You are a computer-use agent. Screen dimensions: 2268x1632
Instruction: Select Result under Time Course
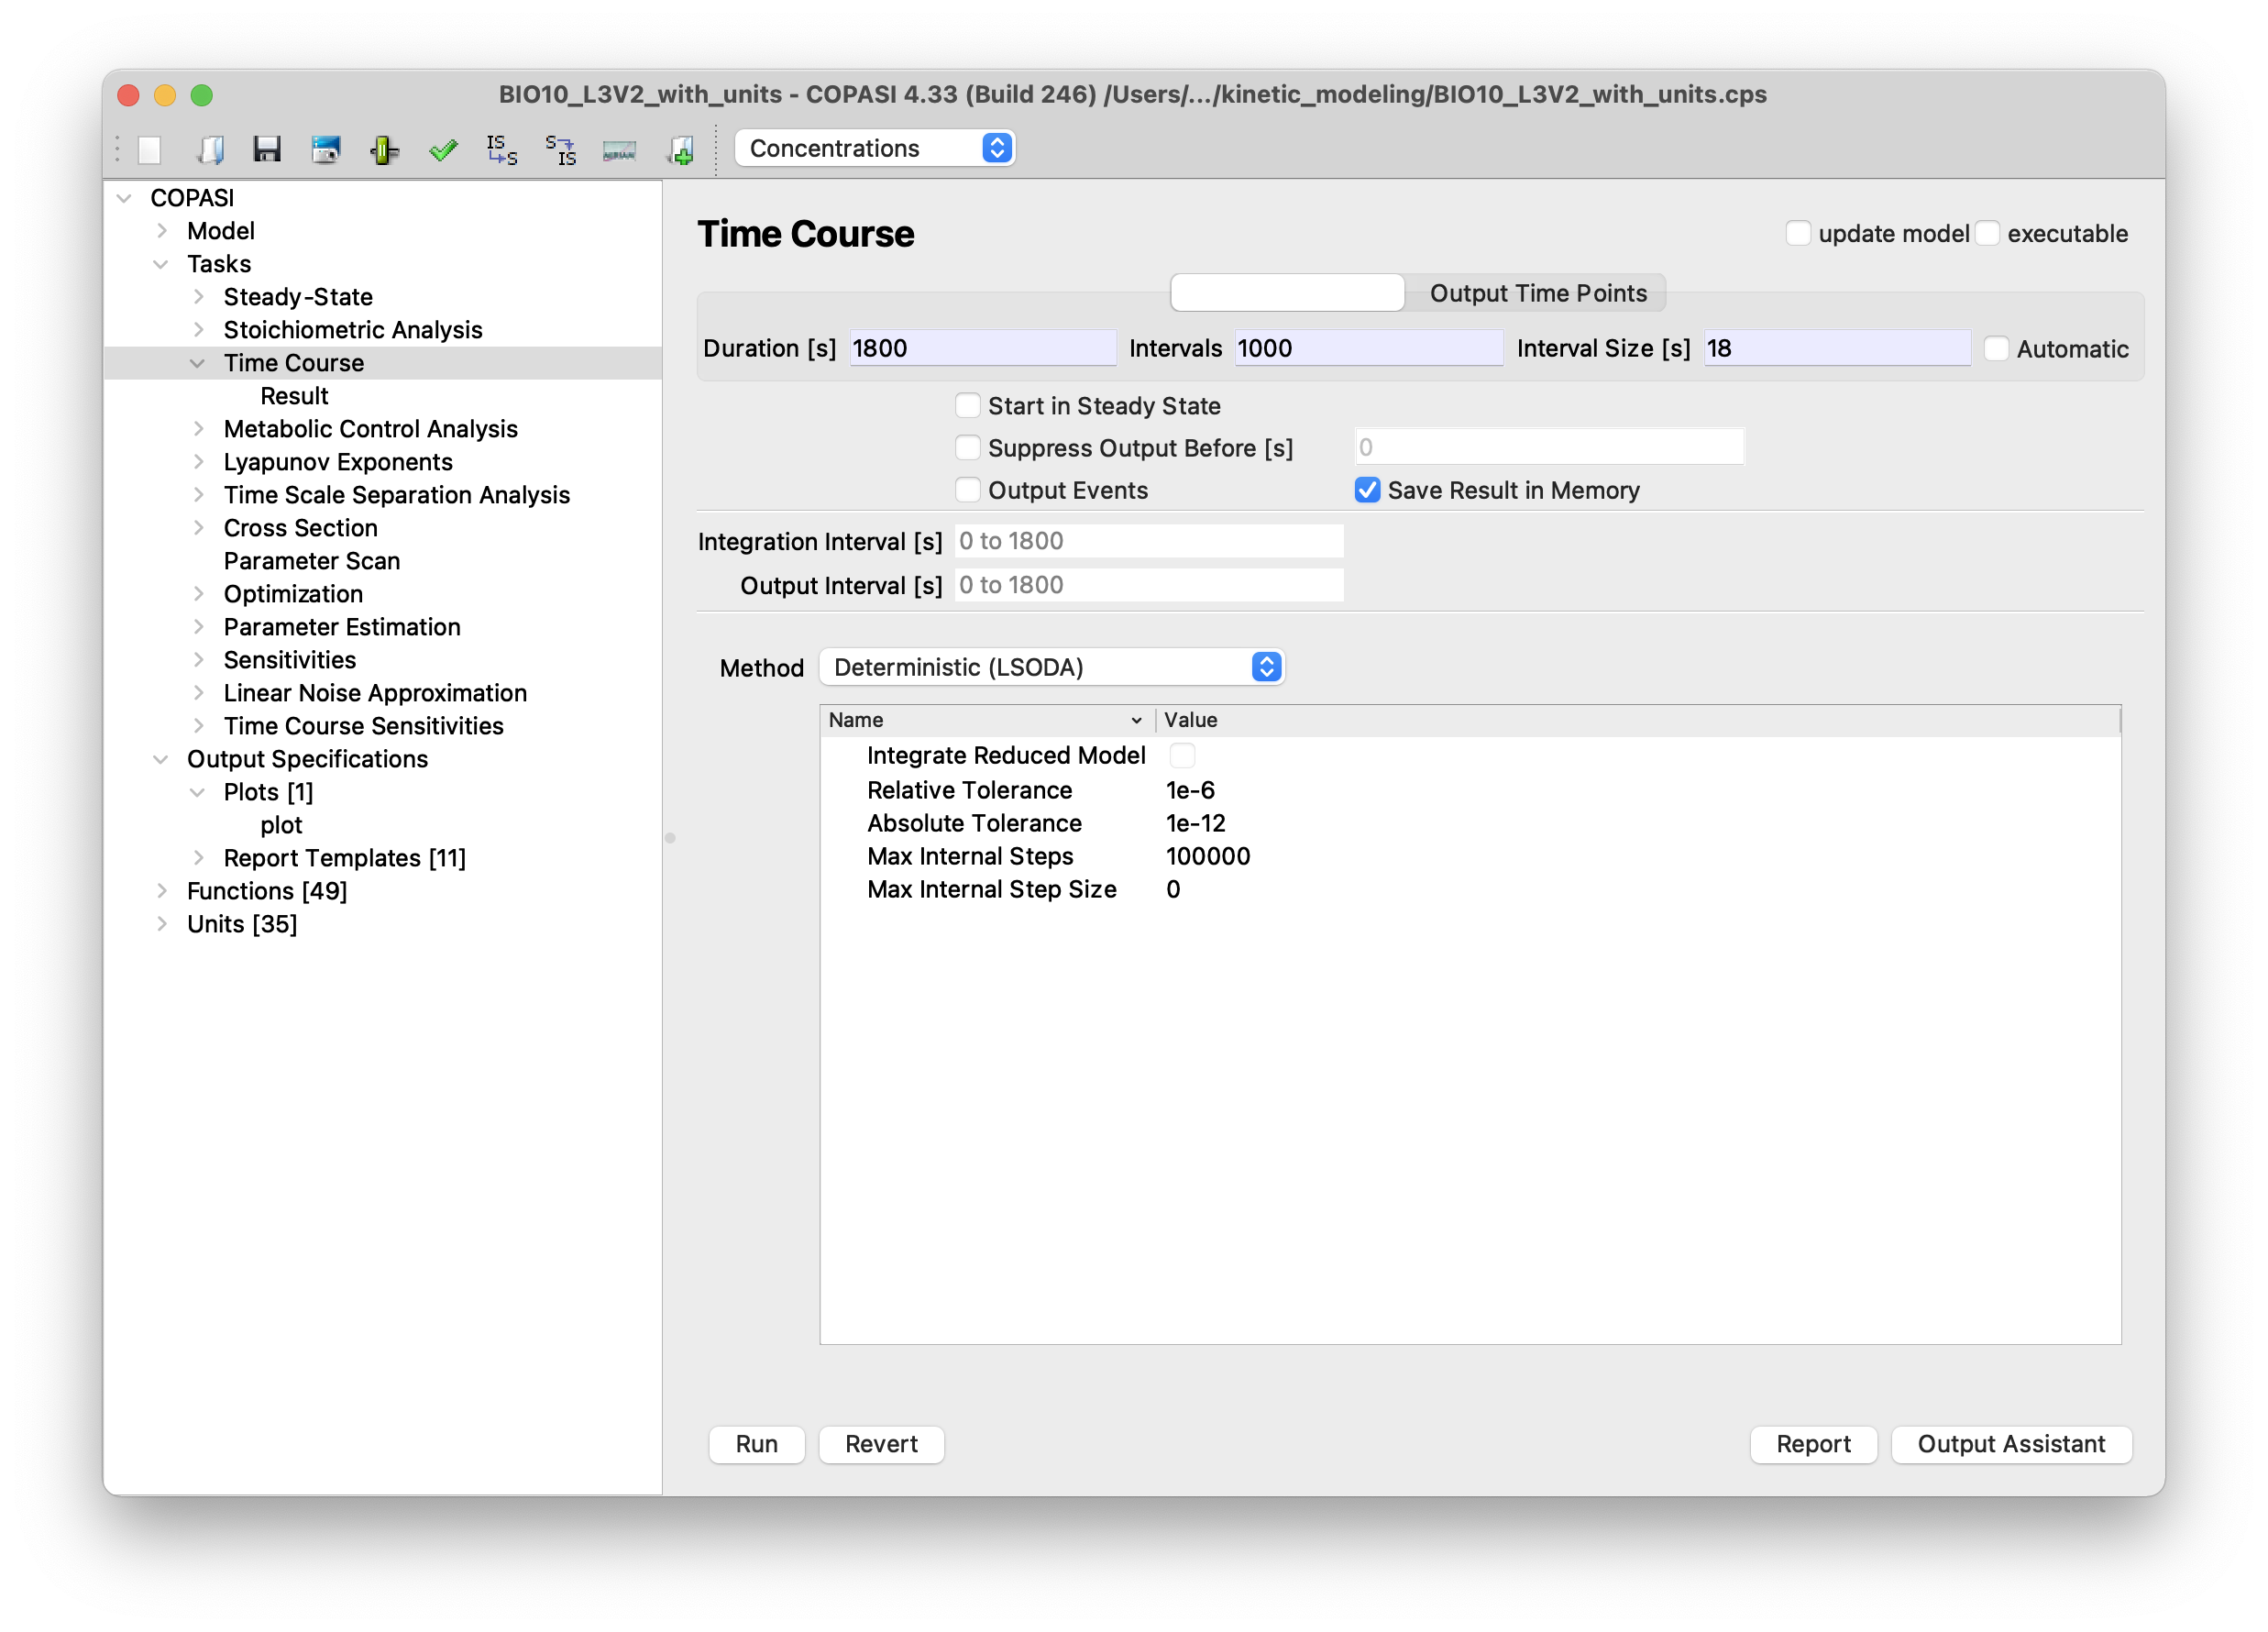click(x=294, y=396)
